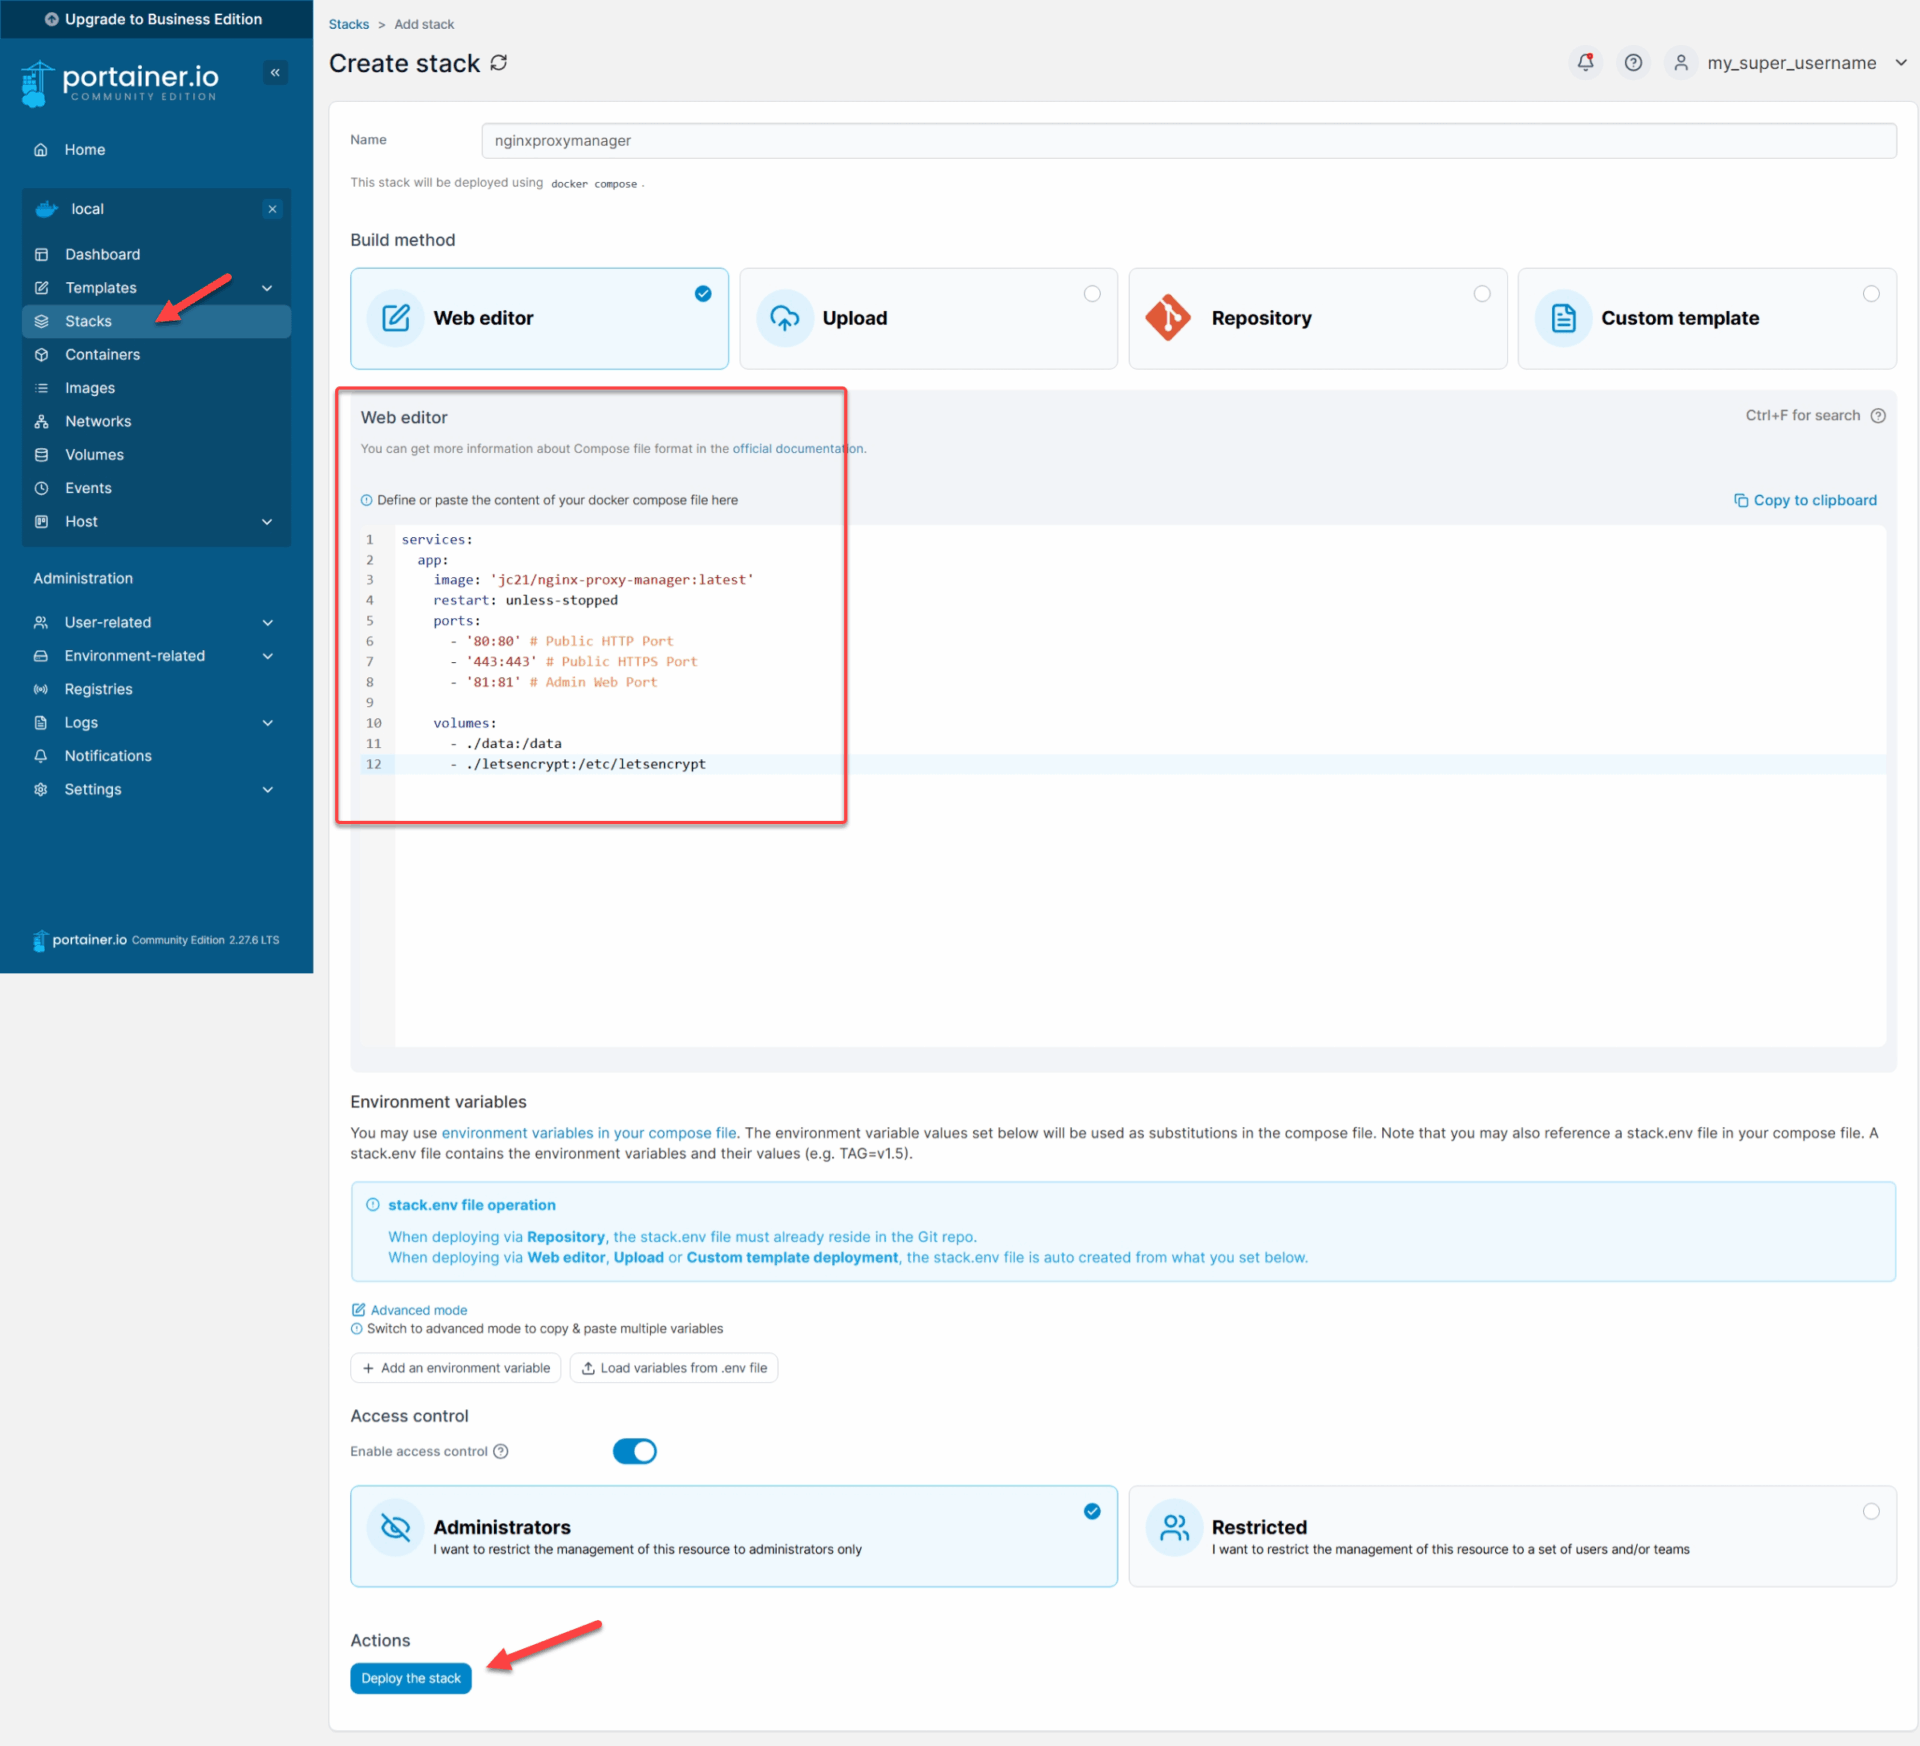Click Add an environment variable button
The image size is (1920, 1746).
455,1368
